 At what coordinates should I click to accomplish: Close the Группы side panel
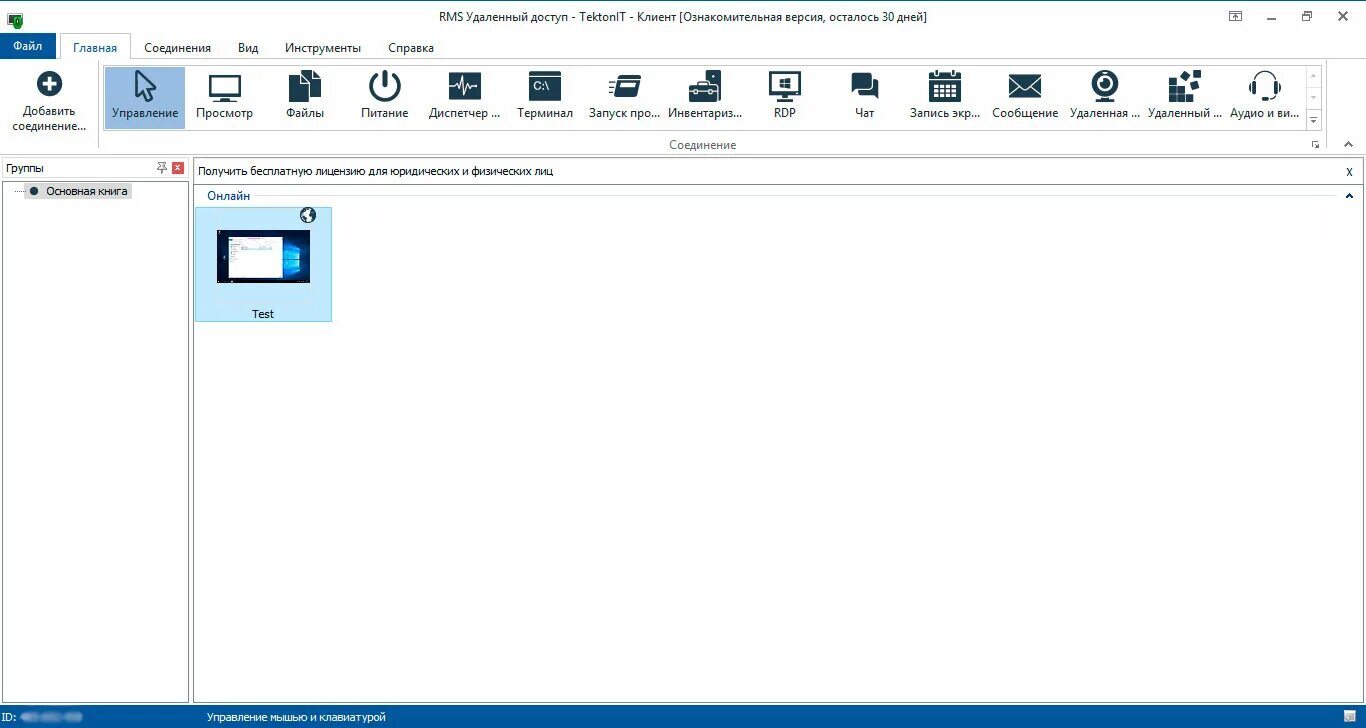coord(178,168)
